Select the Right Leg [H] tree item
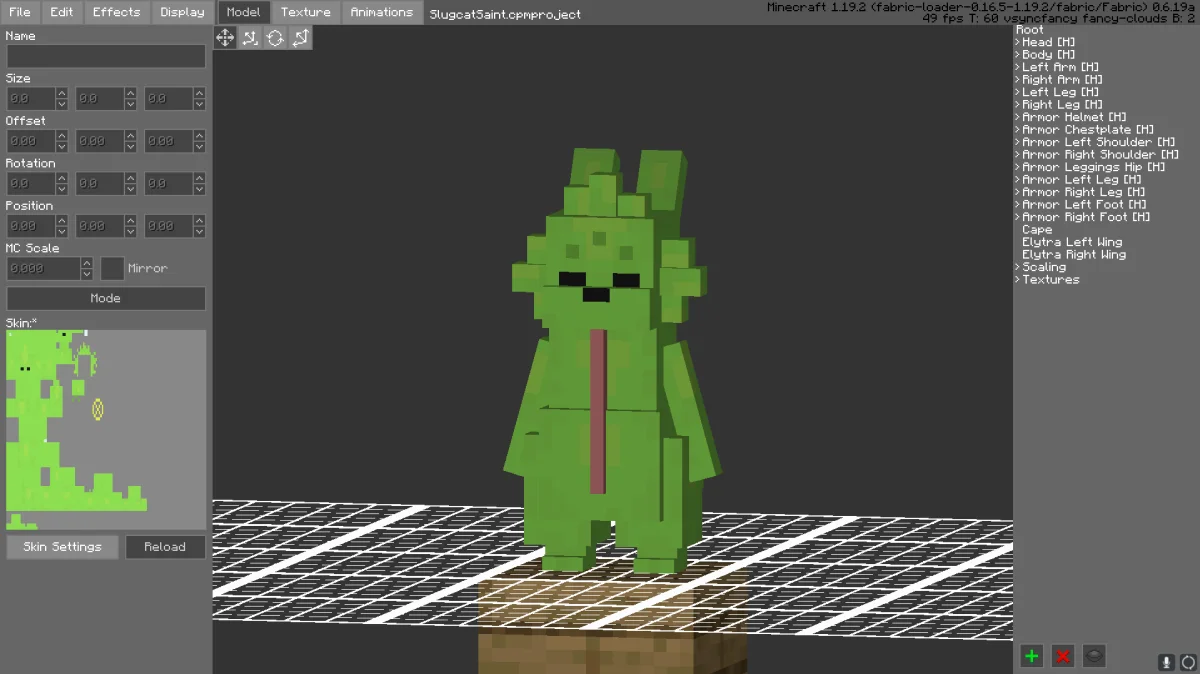The height and width of the screenshot is (674, 1200). (1062, 105)
